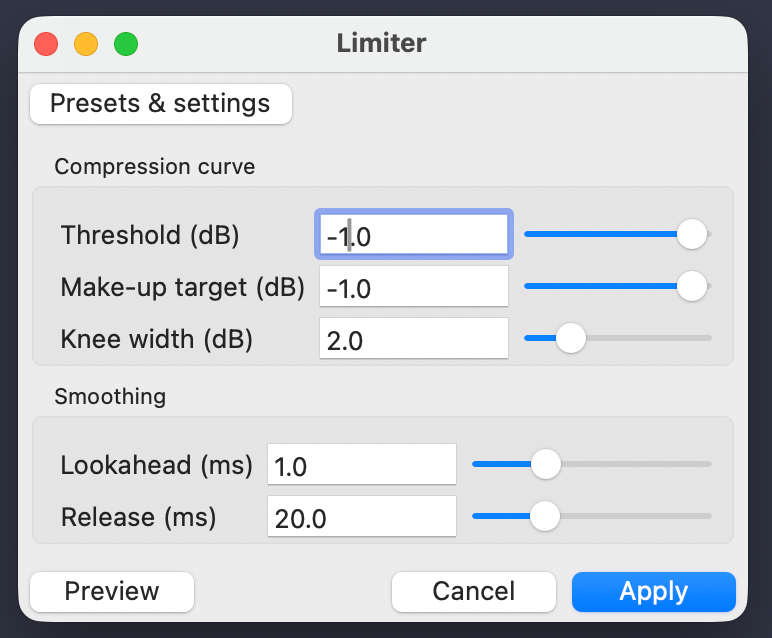Apply the Limiter effect
The height and width of the screenshot is (638, 772).
click(x=653, y=591)
